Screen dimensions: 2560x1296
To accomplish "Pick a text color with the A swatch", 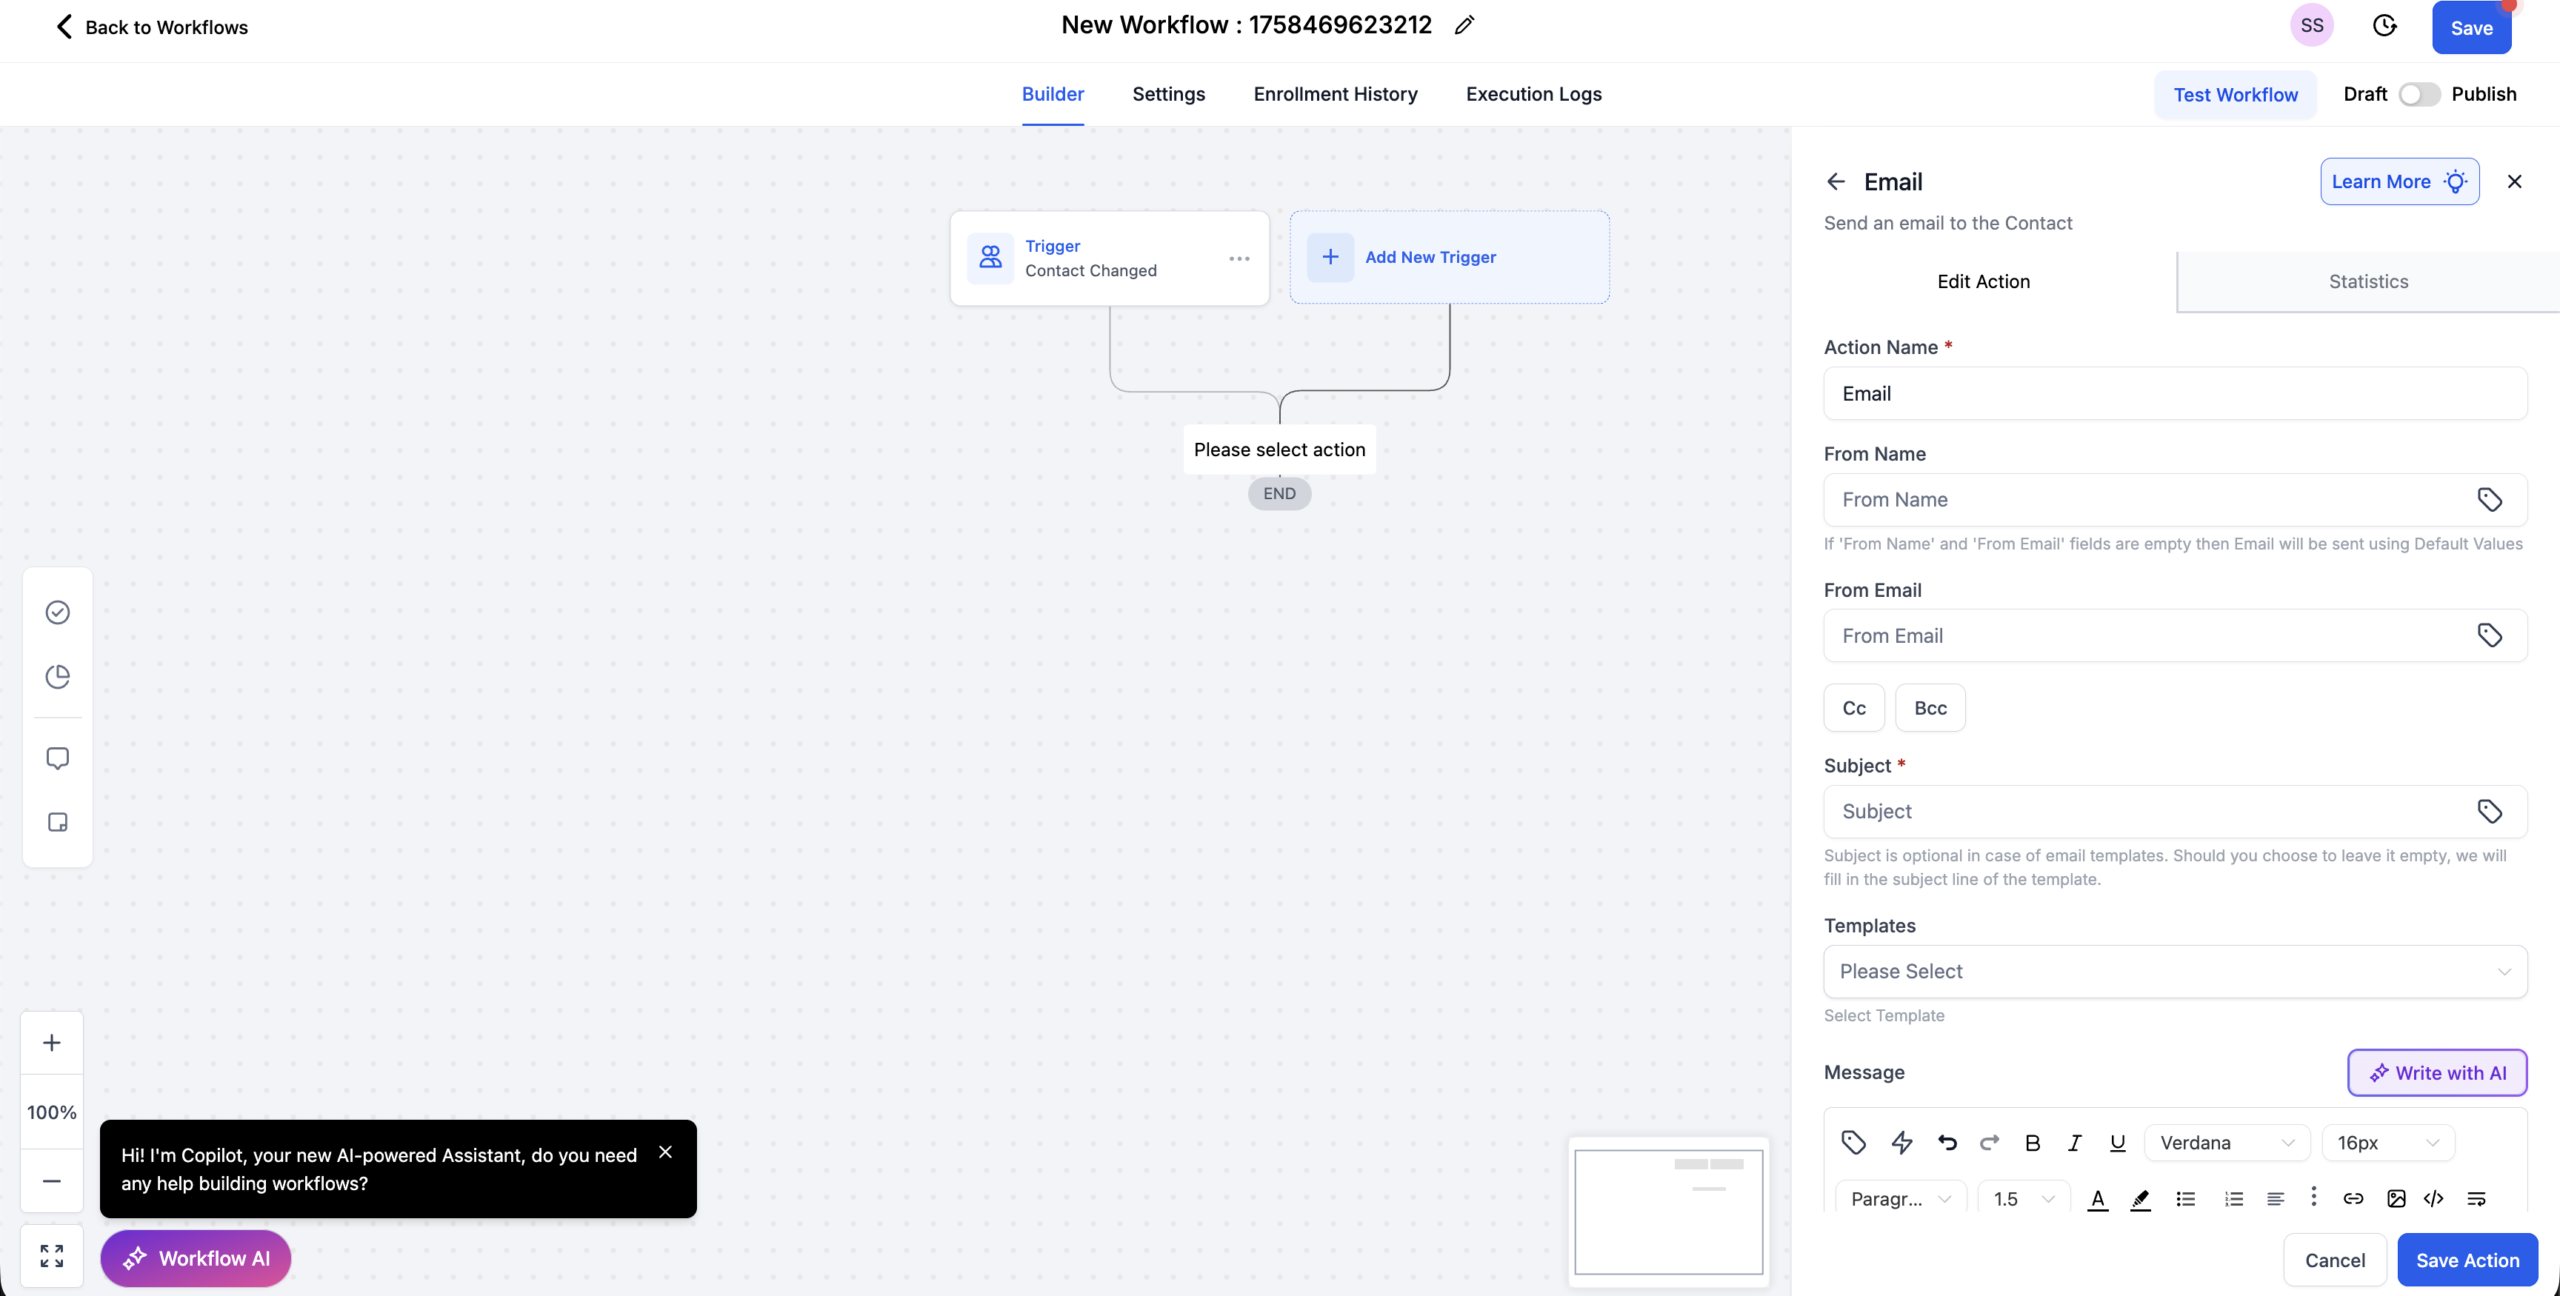I will click(x=2097, y=1199).
